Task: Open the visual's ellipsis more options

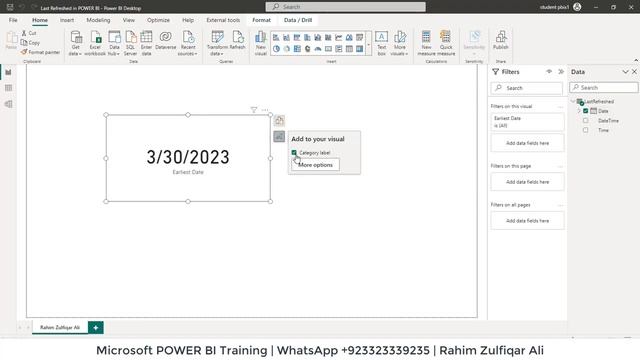Action: pyautogui.click(x=265, y=110)
